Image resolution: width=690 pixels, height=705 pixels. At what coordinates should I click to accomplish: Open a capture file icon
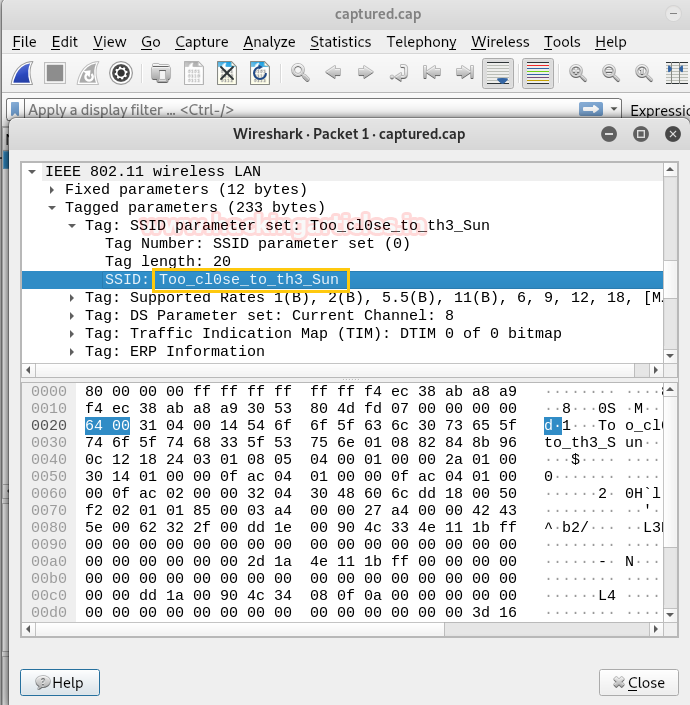click(x=160, y=73)
